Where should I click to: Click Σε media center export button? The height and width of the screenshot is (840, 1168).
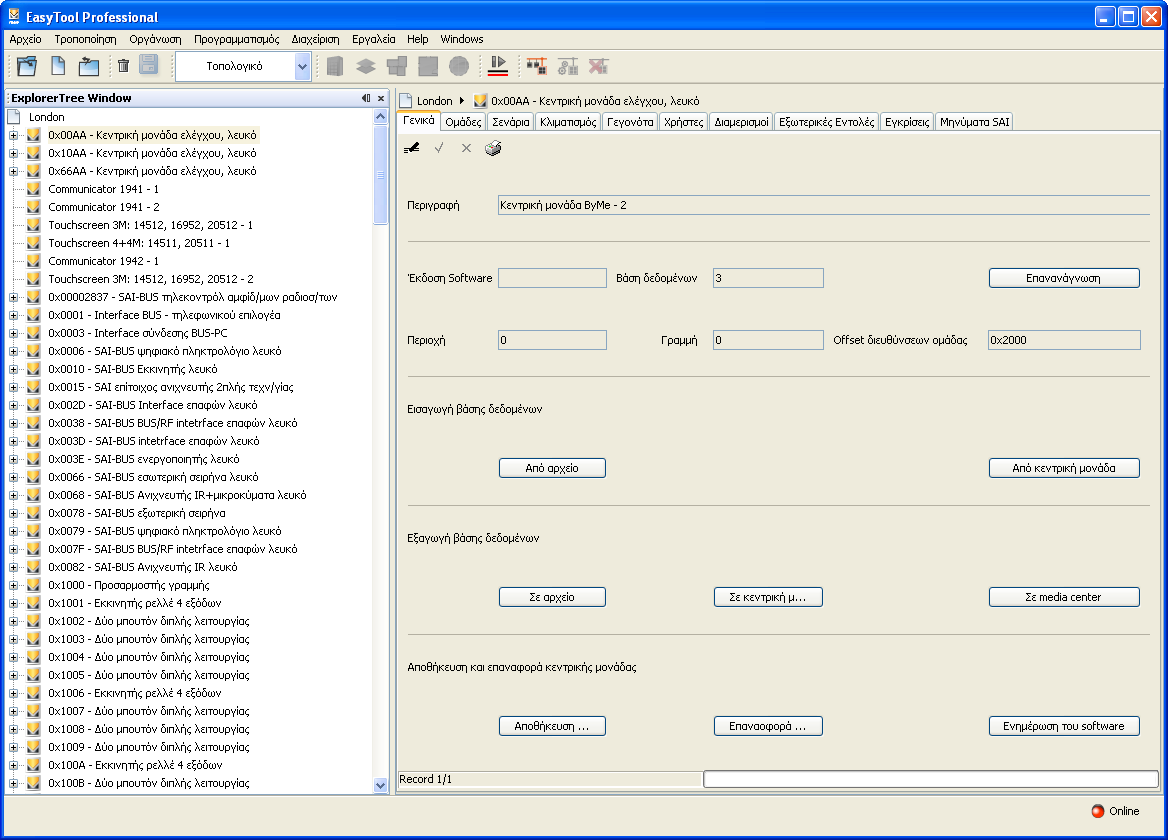[1064, 596]
